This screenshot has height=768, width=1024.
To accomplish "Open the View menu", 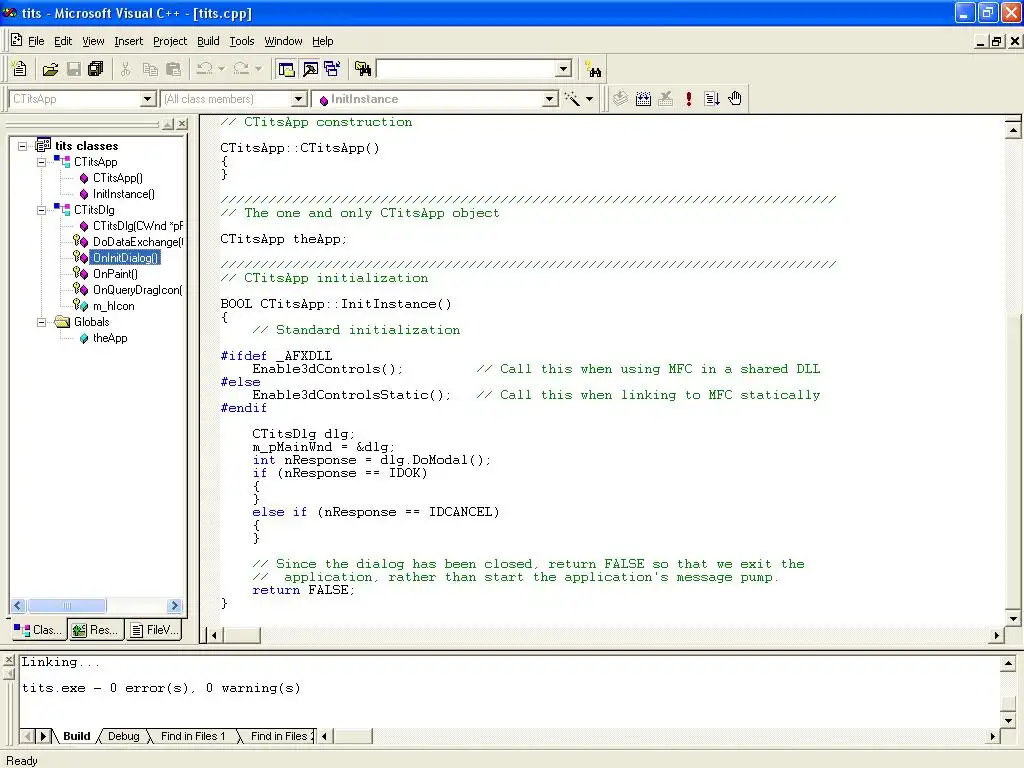I will [93, 41].
